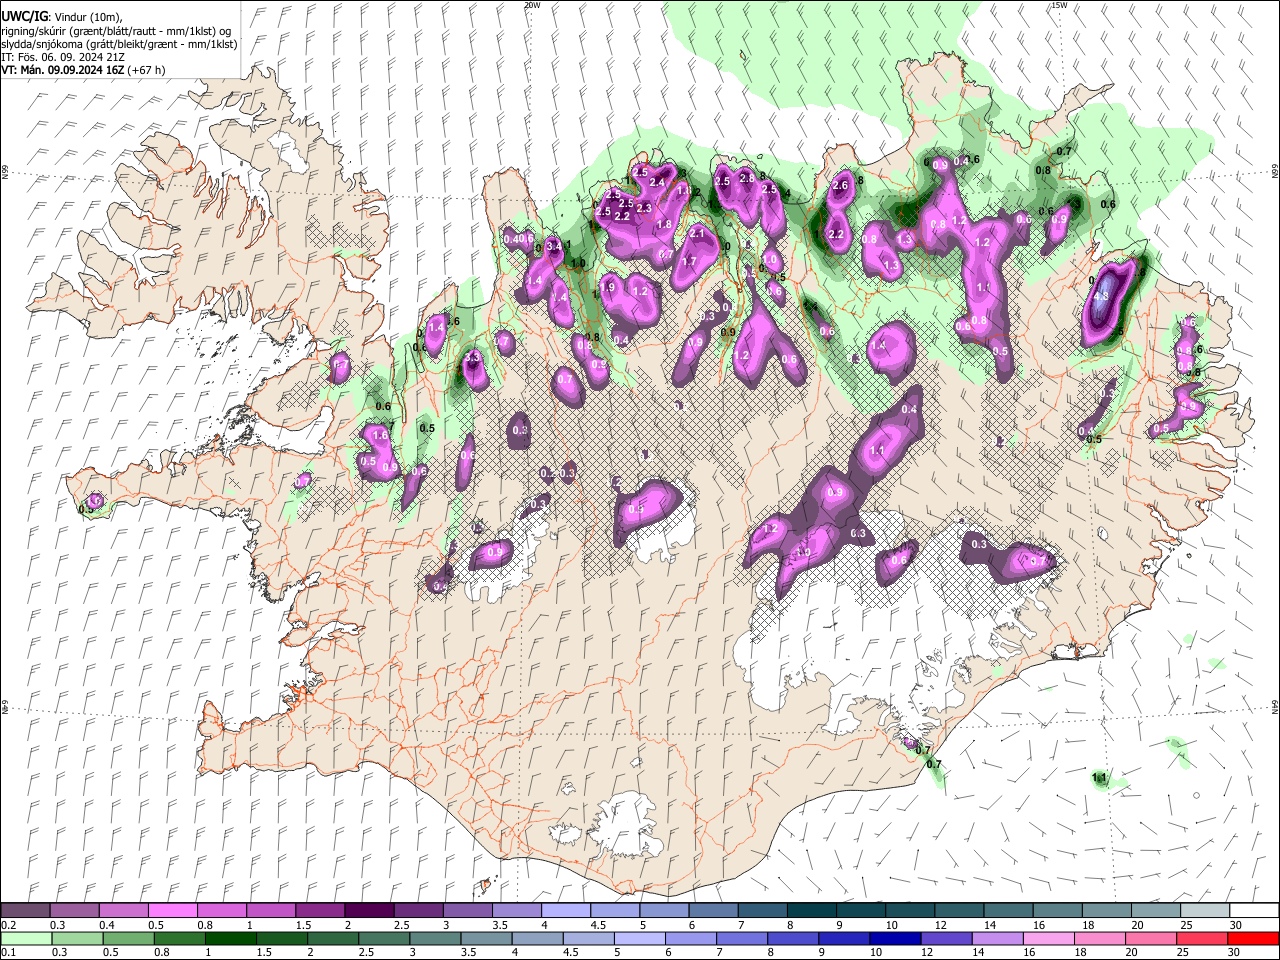Click the "(+67 h)" forecast offset text

pos(147,70)
